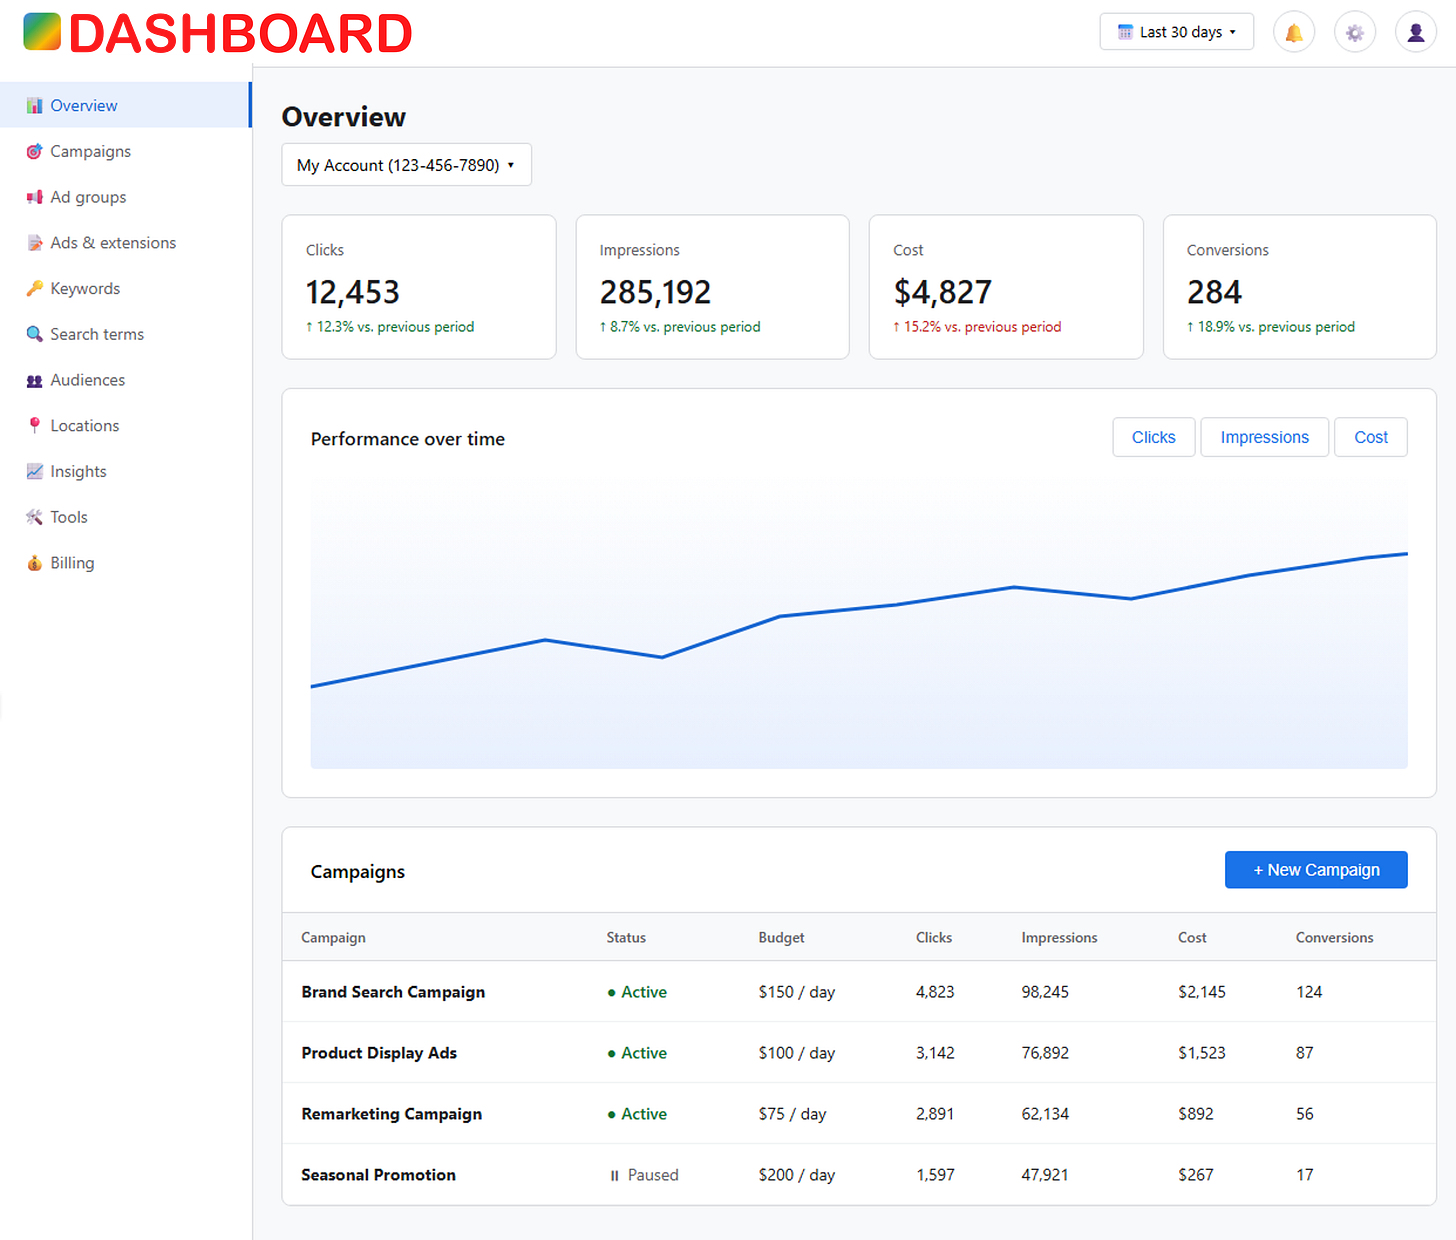
Task: View the Insights section
Action: coord(125,471)
